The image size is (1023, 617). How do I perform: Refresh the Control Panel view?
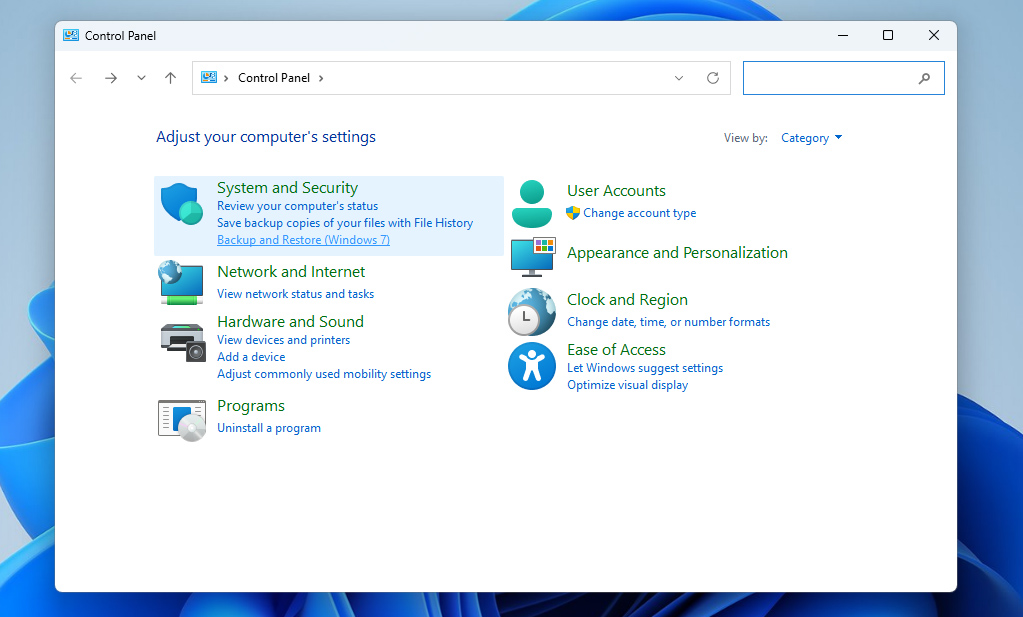[713, 78]
